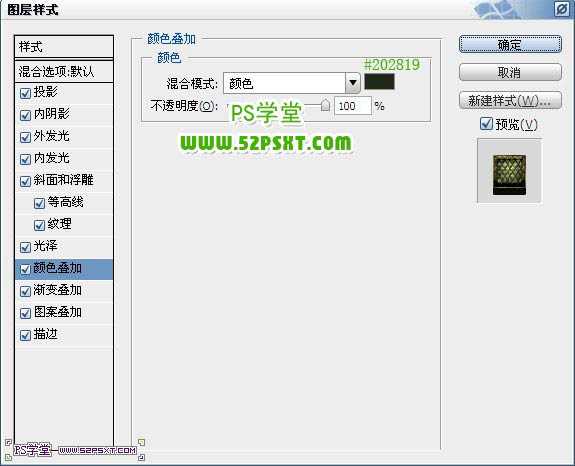Open the 等高线 sub-item settings

point(65,202)
